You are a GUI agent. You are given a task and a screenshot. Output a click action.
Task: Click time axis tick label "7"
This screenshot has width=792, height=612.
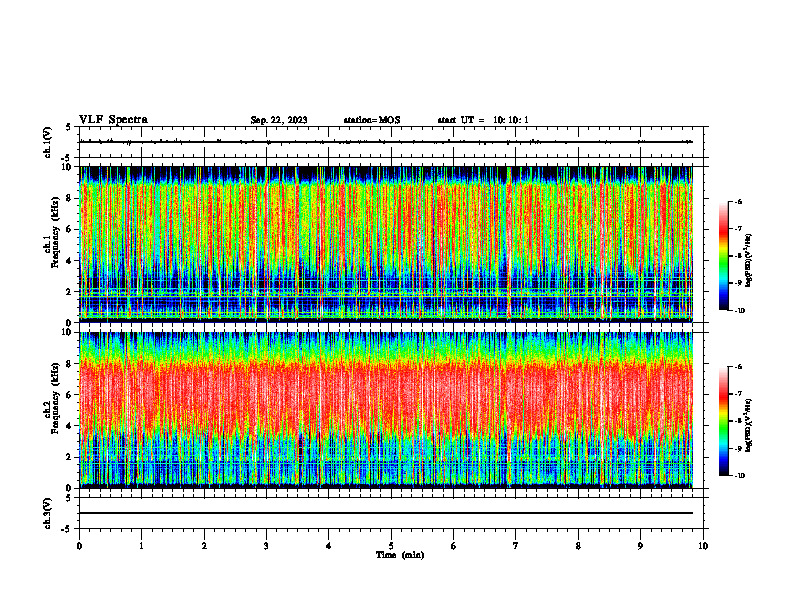coord(516,546)
